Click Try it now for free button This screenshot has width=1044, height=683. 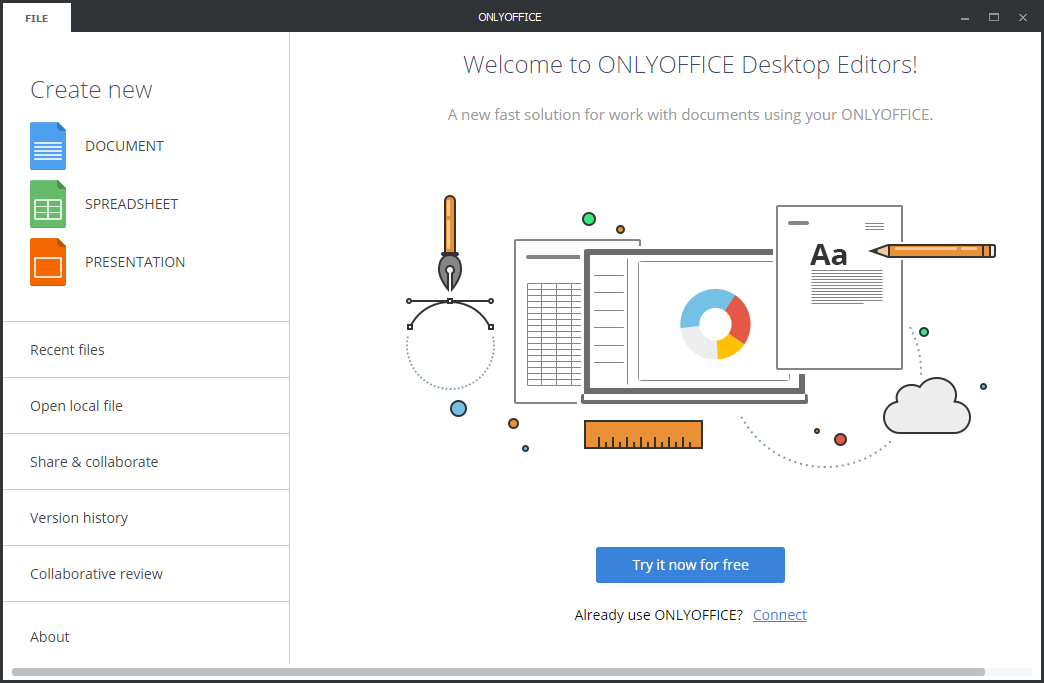coord(690,565)
